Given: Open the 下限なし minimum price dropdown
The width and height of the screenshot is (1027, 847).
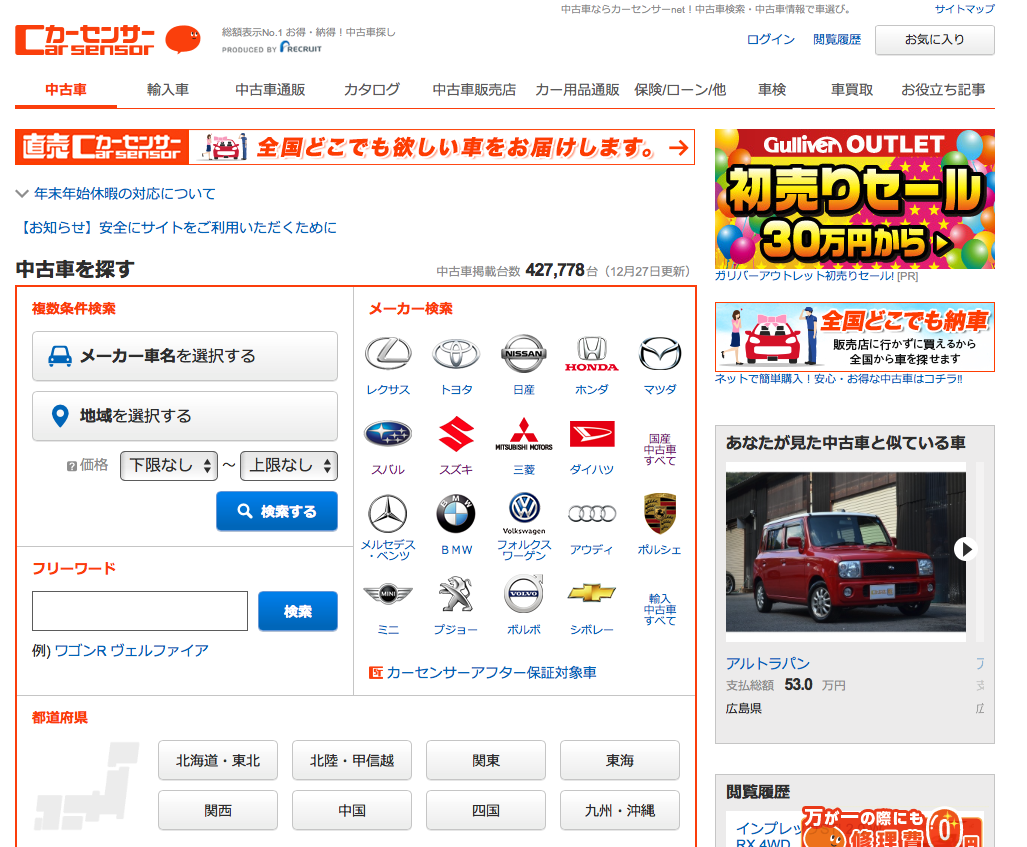Looking at the screenshot, I should coord(169,466).
